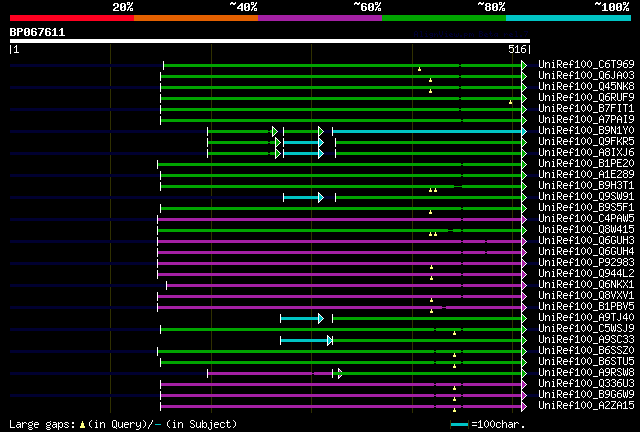Screen dimensions: 640x432
Task: Click the white BP067611 query sequence bar
Action: point(270,41)
